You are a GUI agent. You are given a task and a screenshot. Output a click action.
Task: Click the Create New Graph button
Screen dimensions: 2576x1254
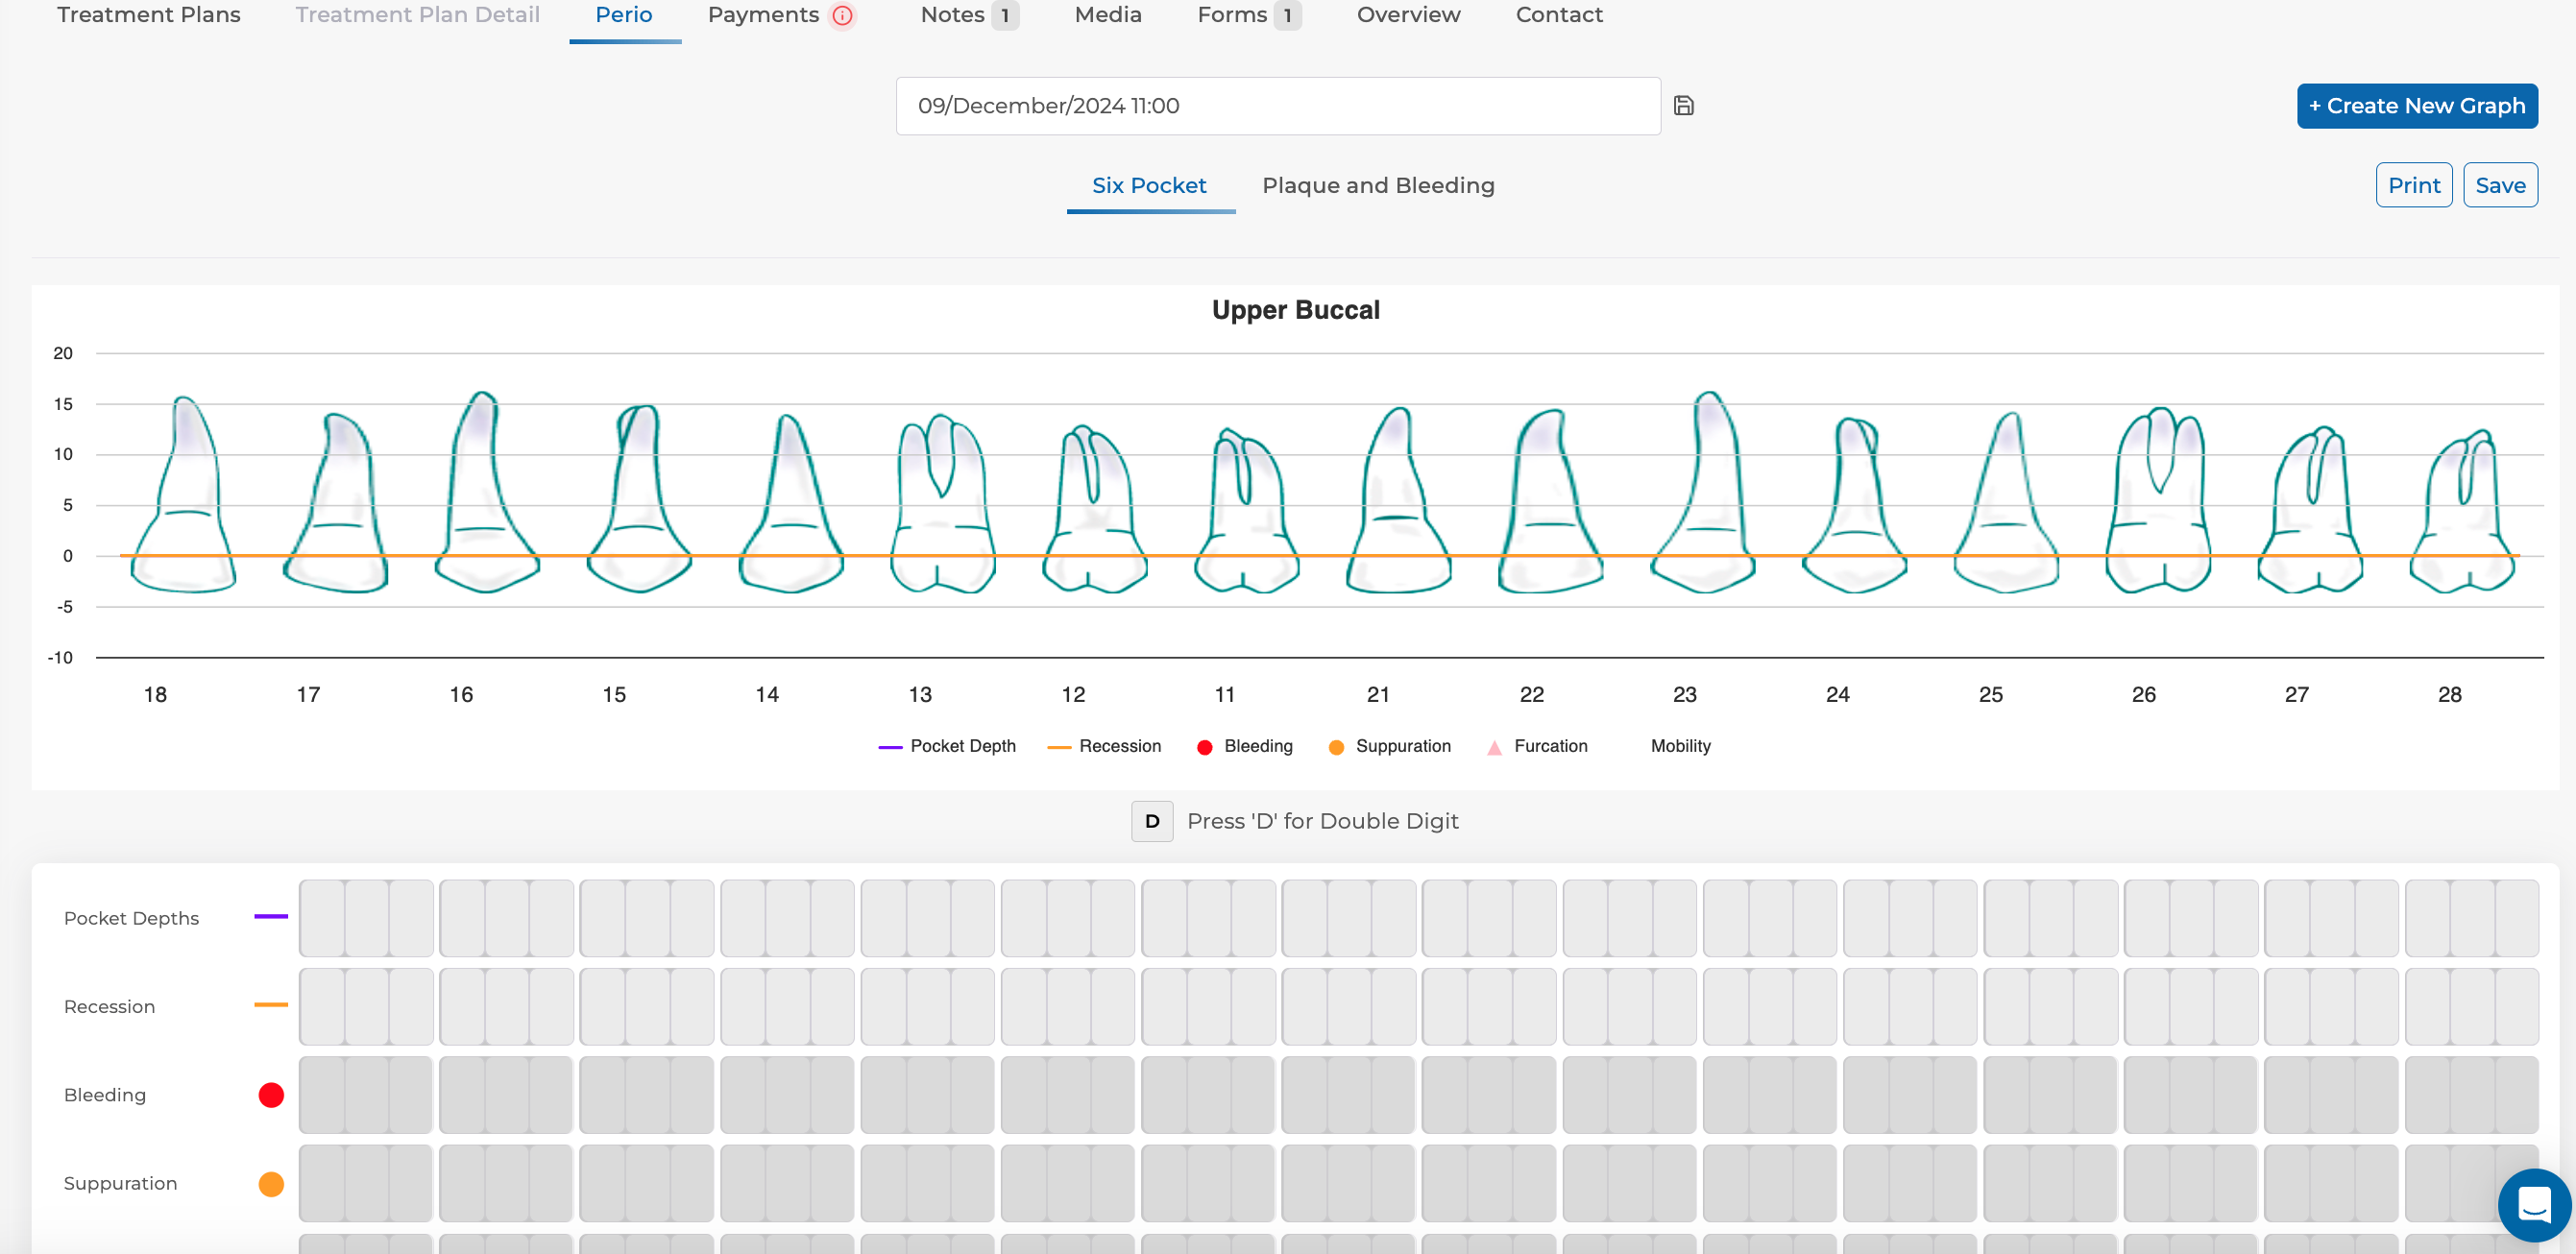click(2416, 106)
